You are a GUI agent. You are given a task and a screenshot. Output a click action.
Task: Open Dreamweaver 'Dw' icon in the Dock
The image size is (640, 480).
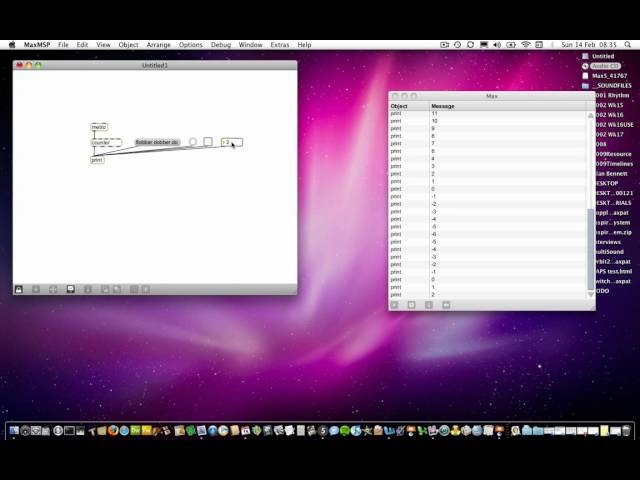[x=135, y=430]
